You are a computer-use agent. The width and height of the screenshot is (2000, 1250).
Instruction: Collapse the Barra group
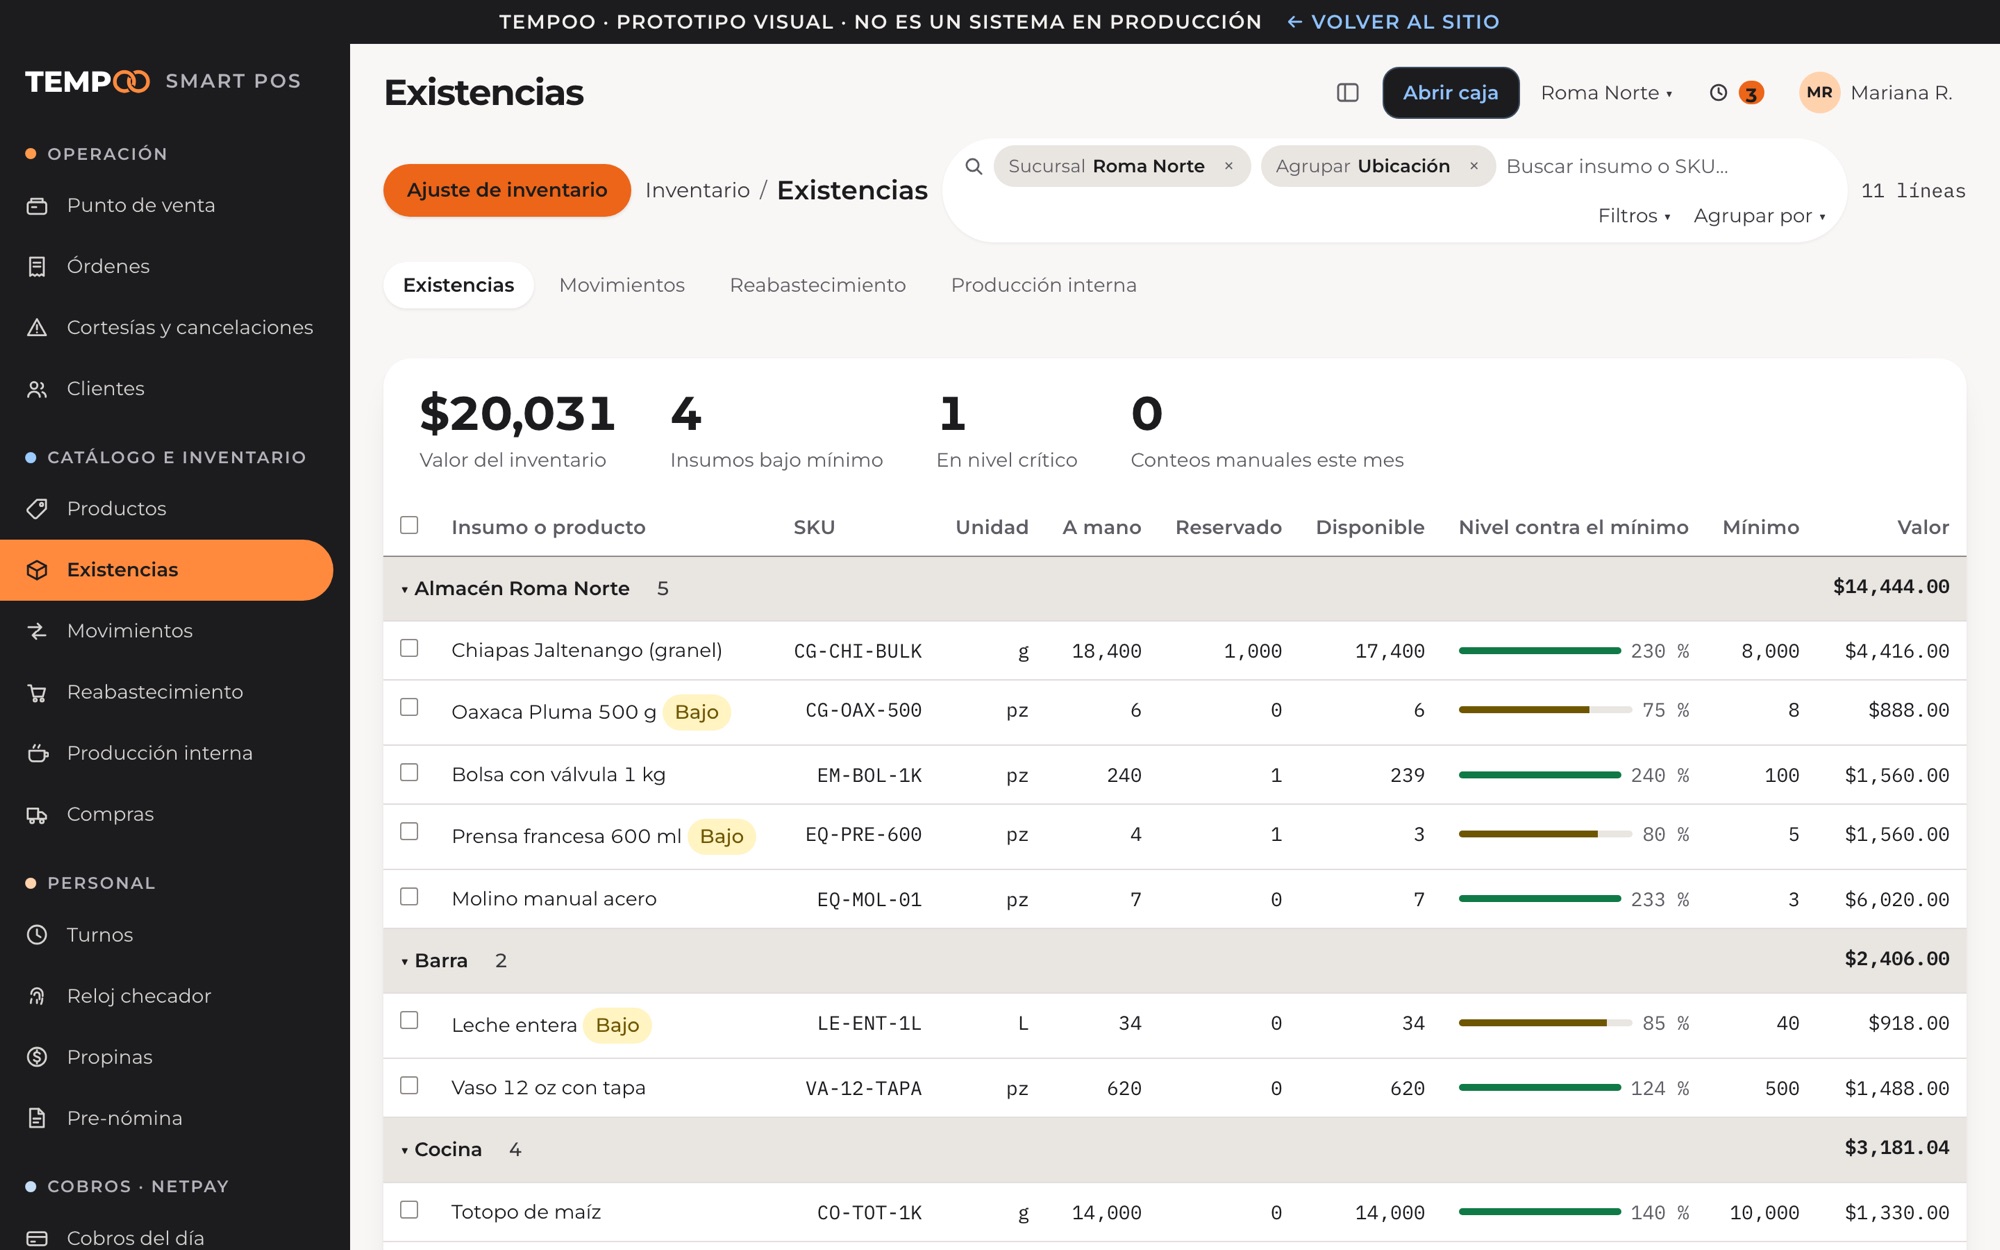pyautogui.click(x=404, y=962)
